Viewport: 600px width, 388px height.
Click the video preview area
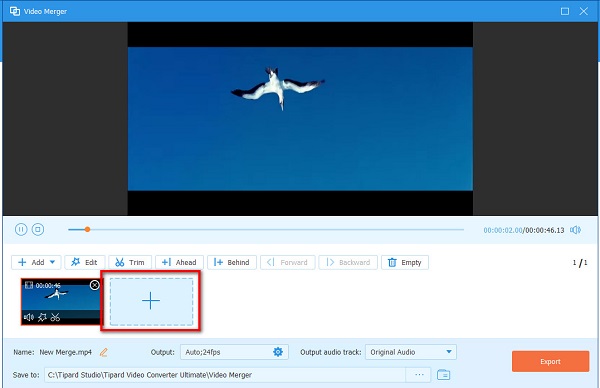coord(300,119)
